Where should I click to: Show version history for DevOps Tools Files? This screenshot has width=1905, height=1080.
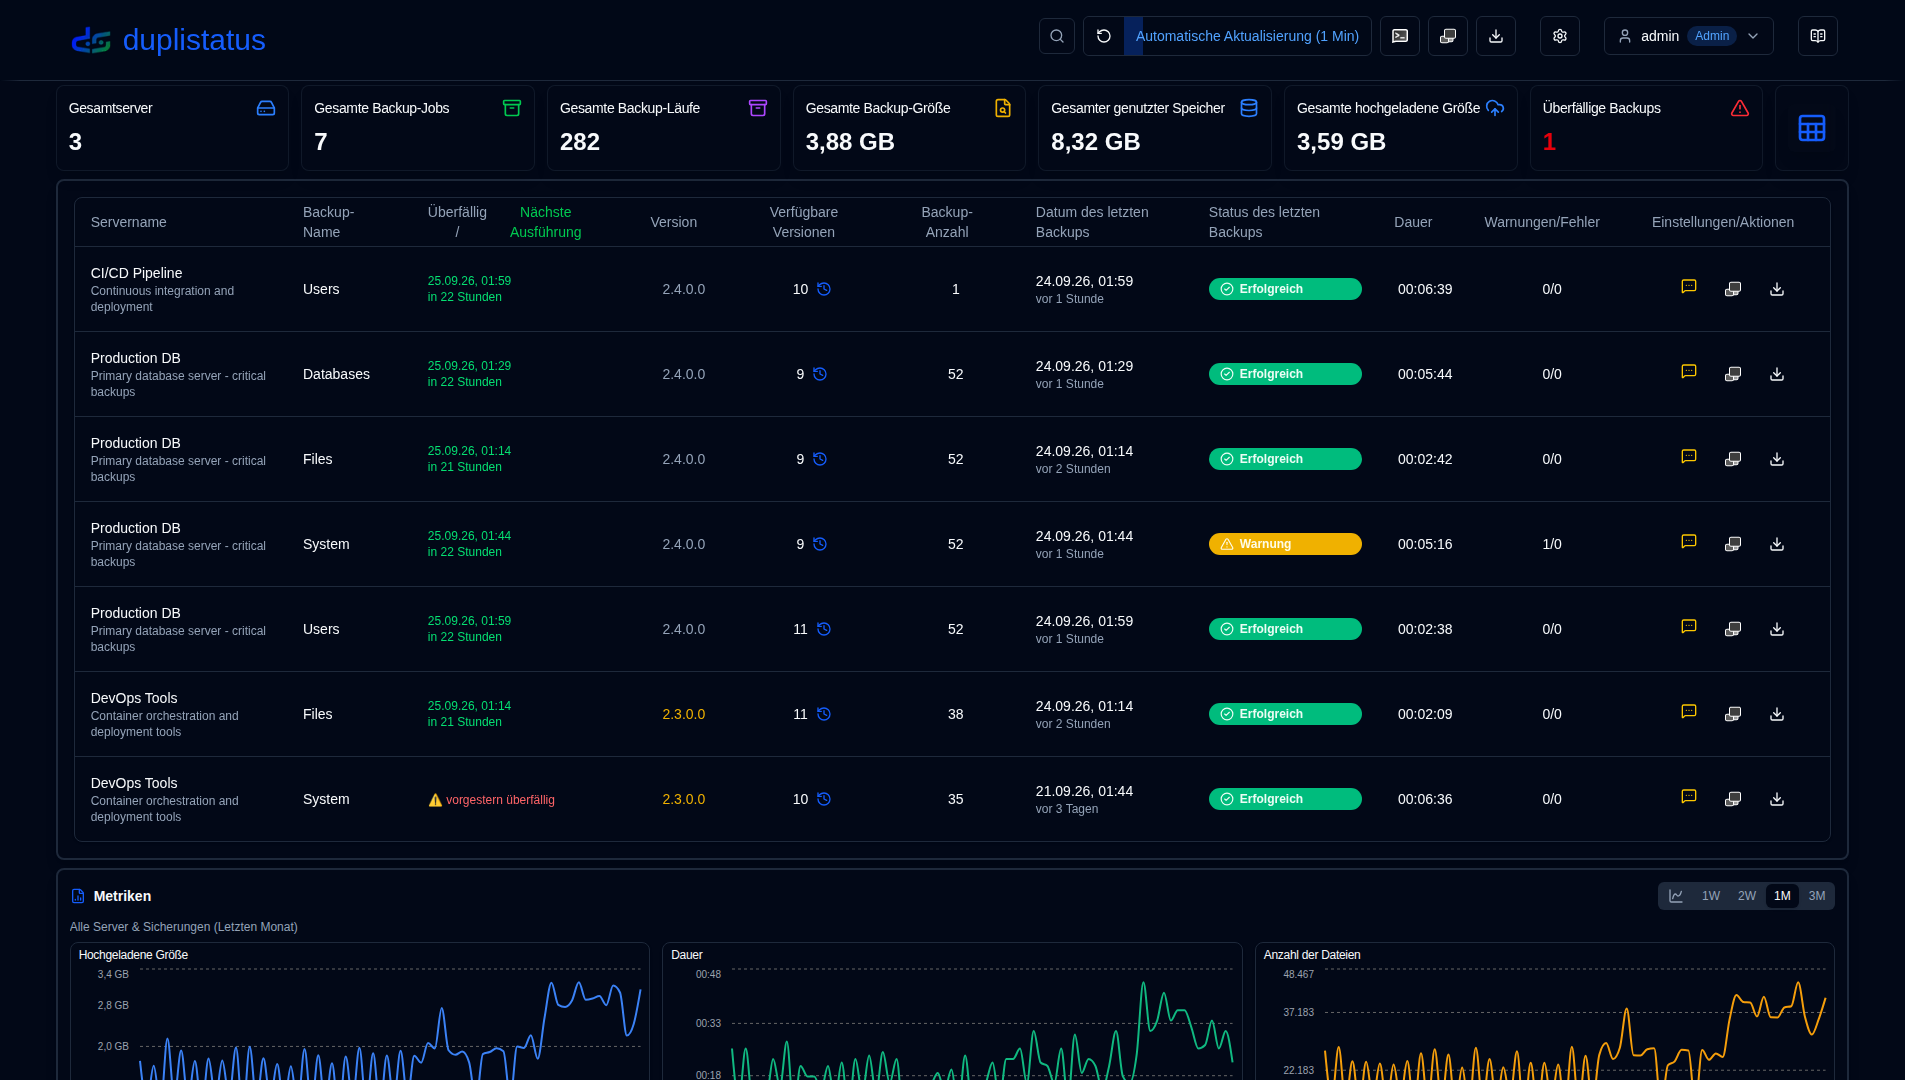pos(824,714)
